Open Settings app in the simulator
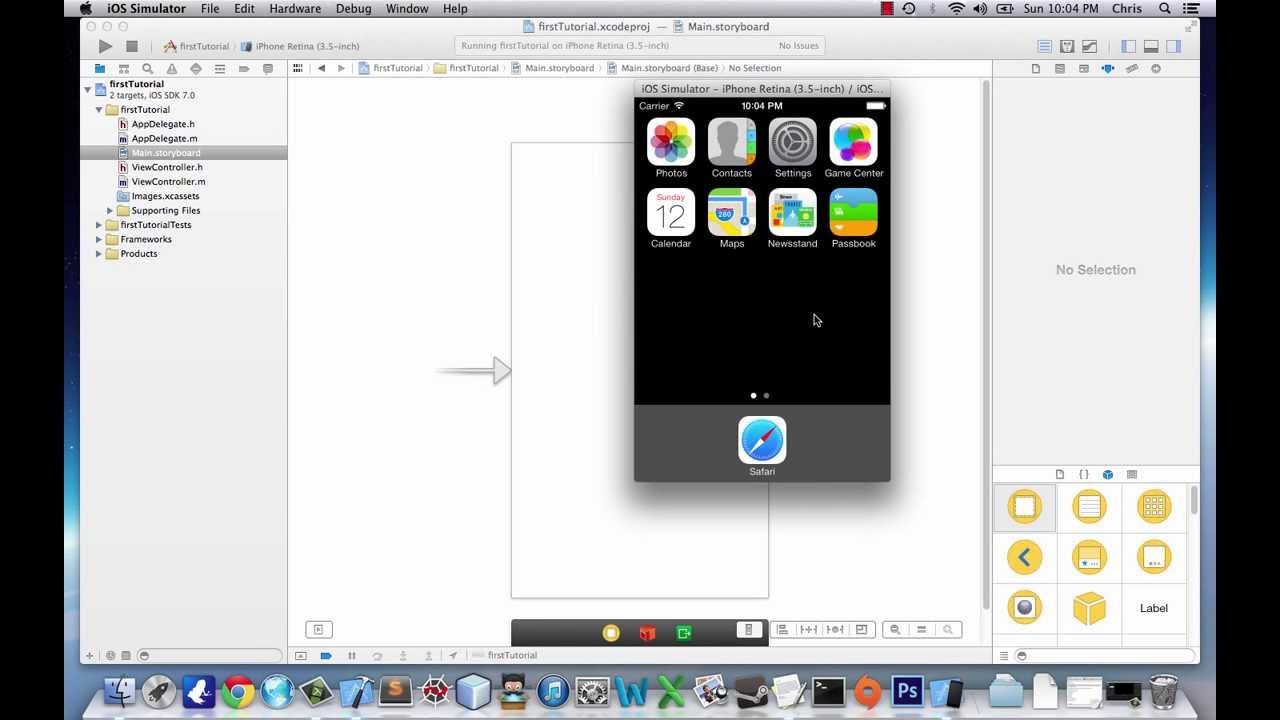The image size is (1280, 720). [x=792, y=142]
